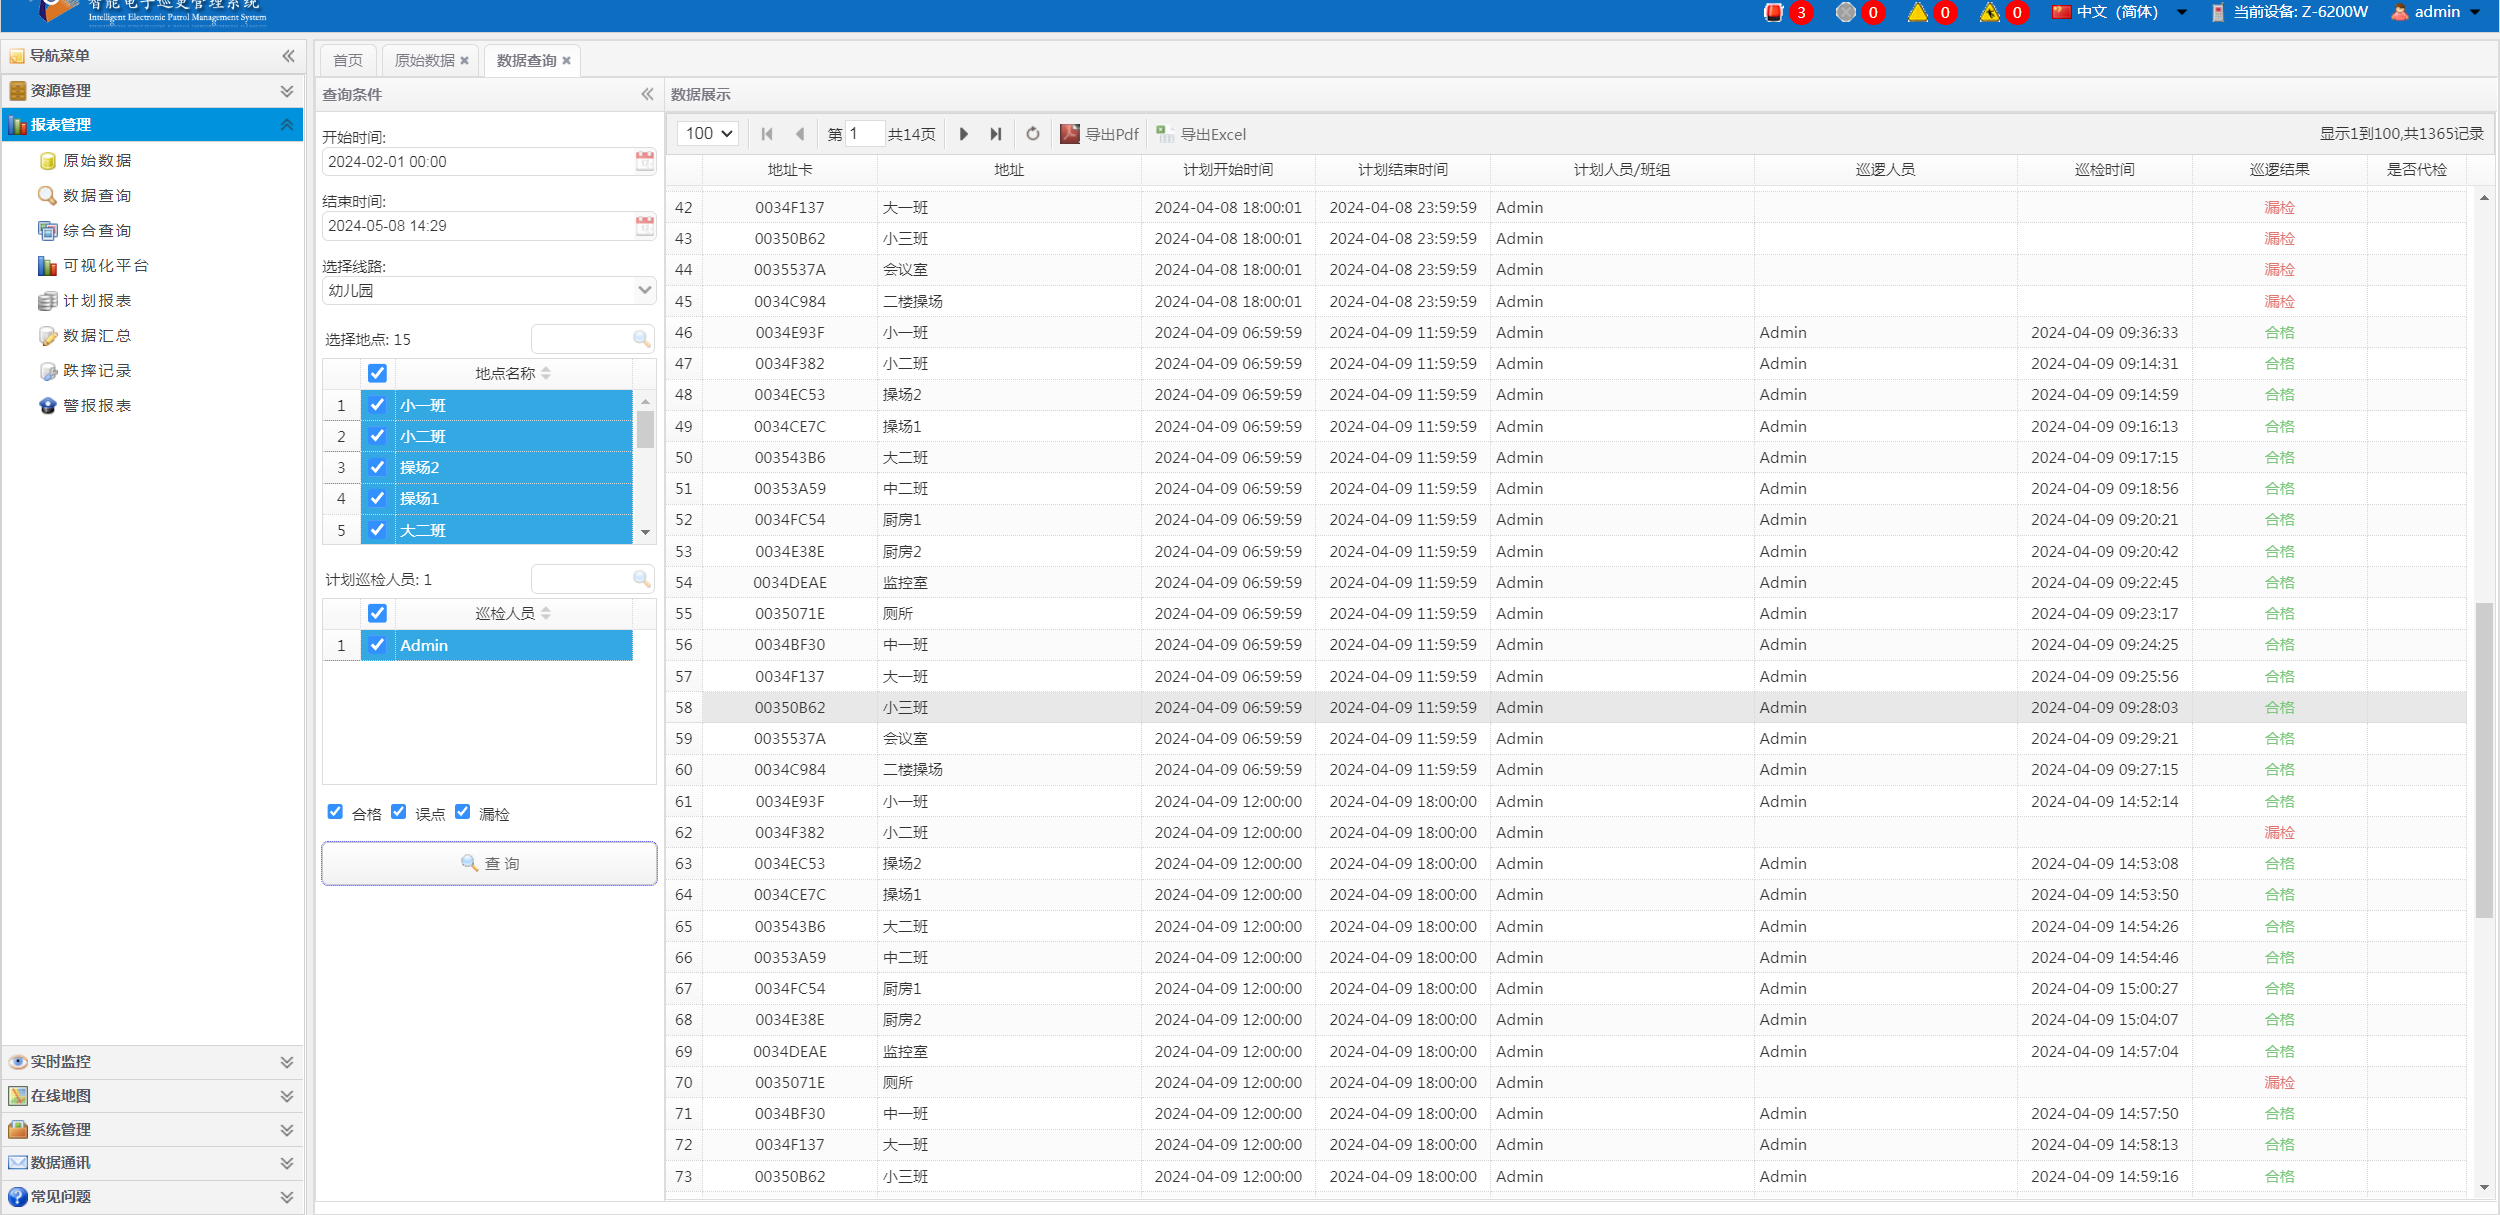Click patrol personnel search magnifier icon
This screenshot has height=1215, width=2500.
(x=641, y=579)
